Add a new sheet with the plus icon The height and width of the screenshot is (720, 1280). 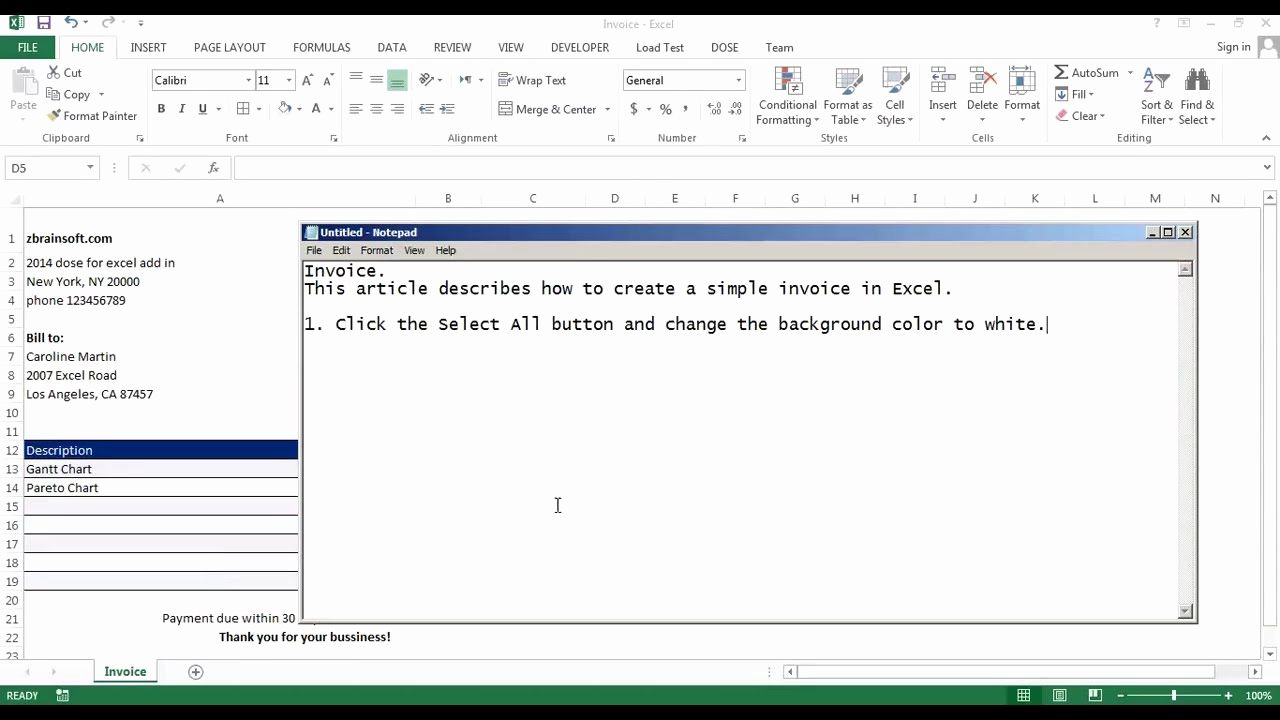pyautogui.click(x=196, y=672)
